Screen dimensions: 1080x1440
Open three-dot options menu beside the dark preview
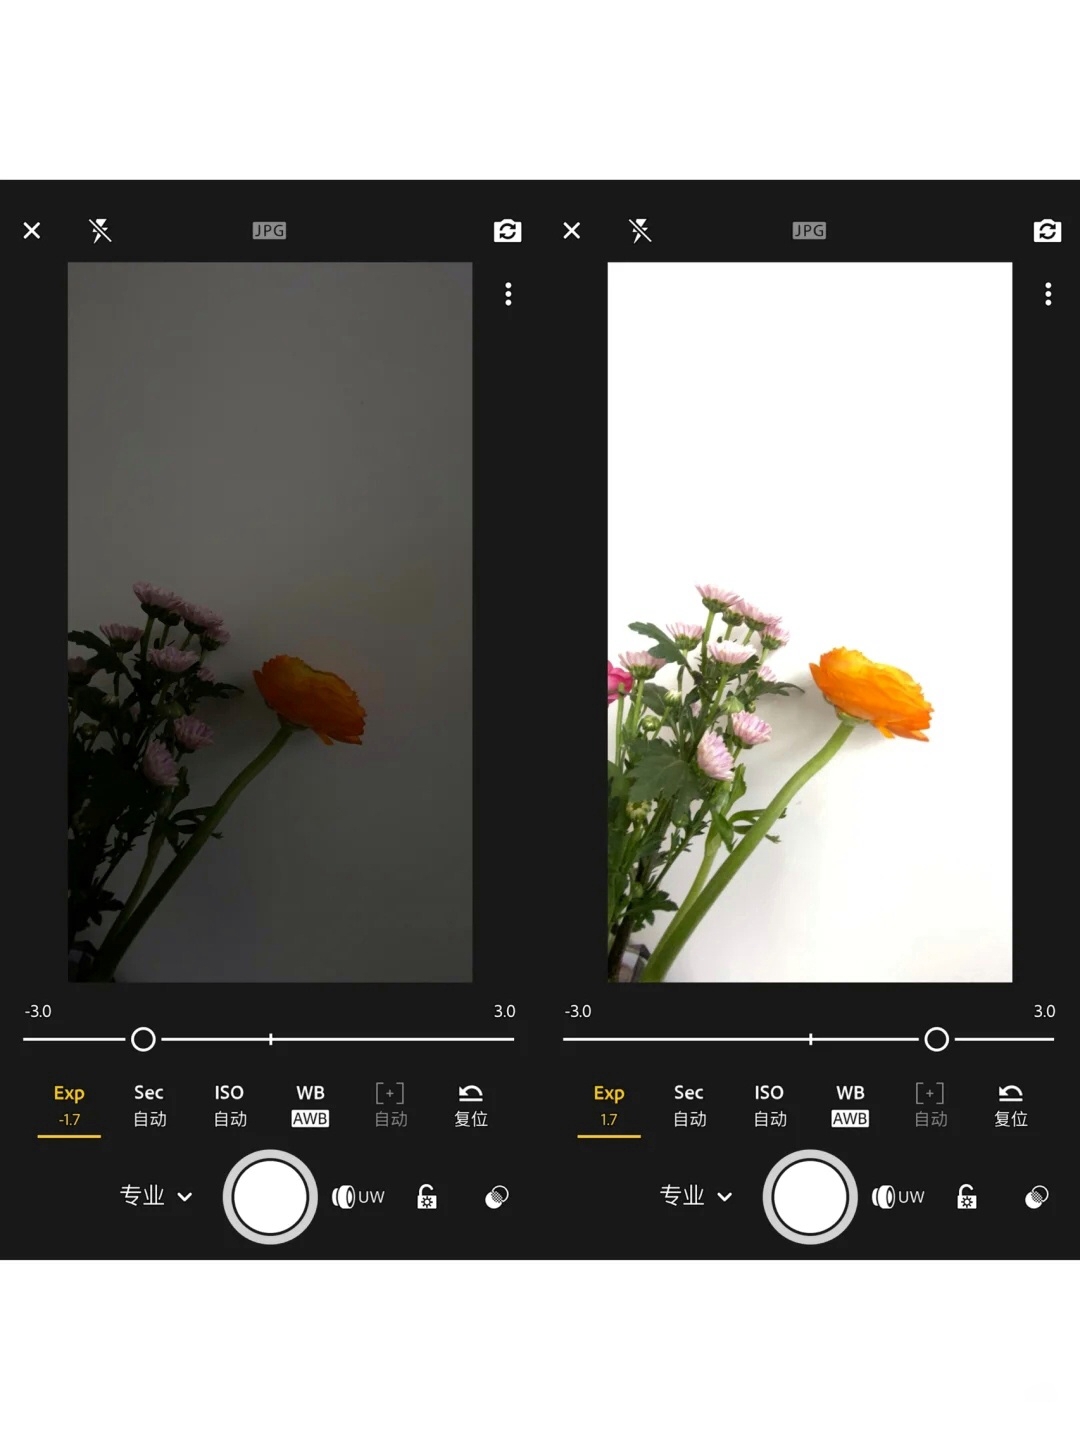pyautogui.click(x=508, y=294)
